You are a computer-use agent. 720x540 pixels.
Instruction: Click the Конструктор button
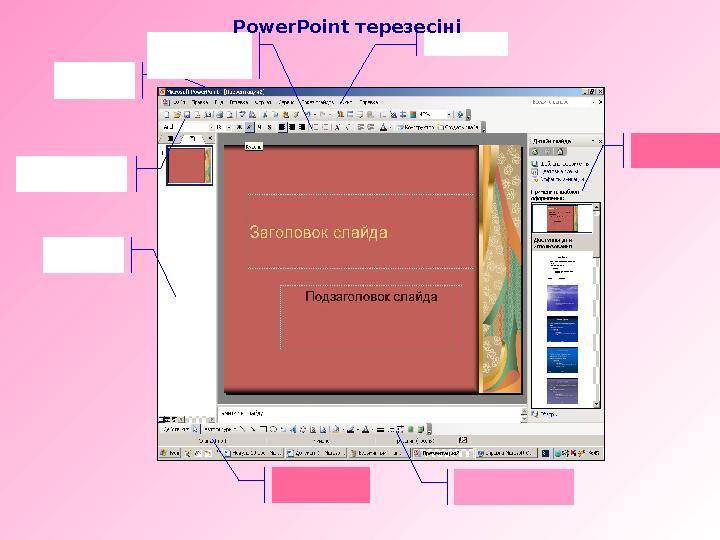pyautogui.click(x=416, y=127)
